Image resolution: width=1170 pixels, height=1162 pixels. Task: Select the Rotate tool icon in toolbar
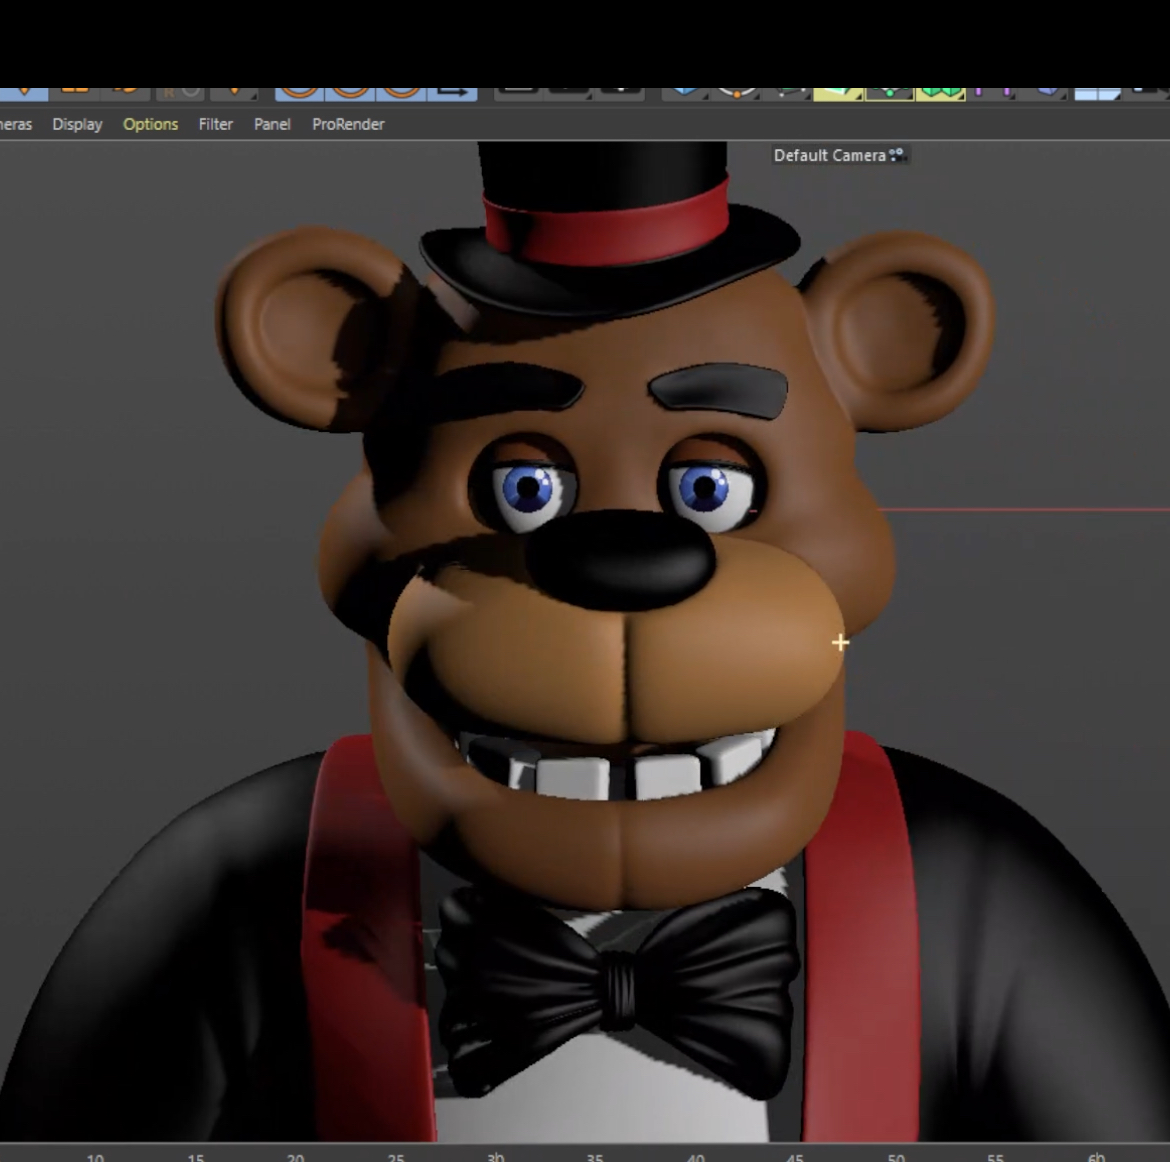125,92
